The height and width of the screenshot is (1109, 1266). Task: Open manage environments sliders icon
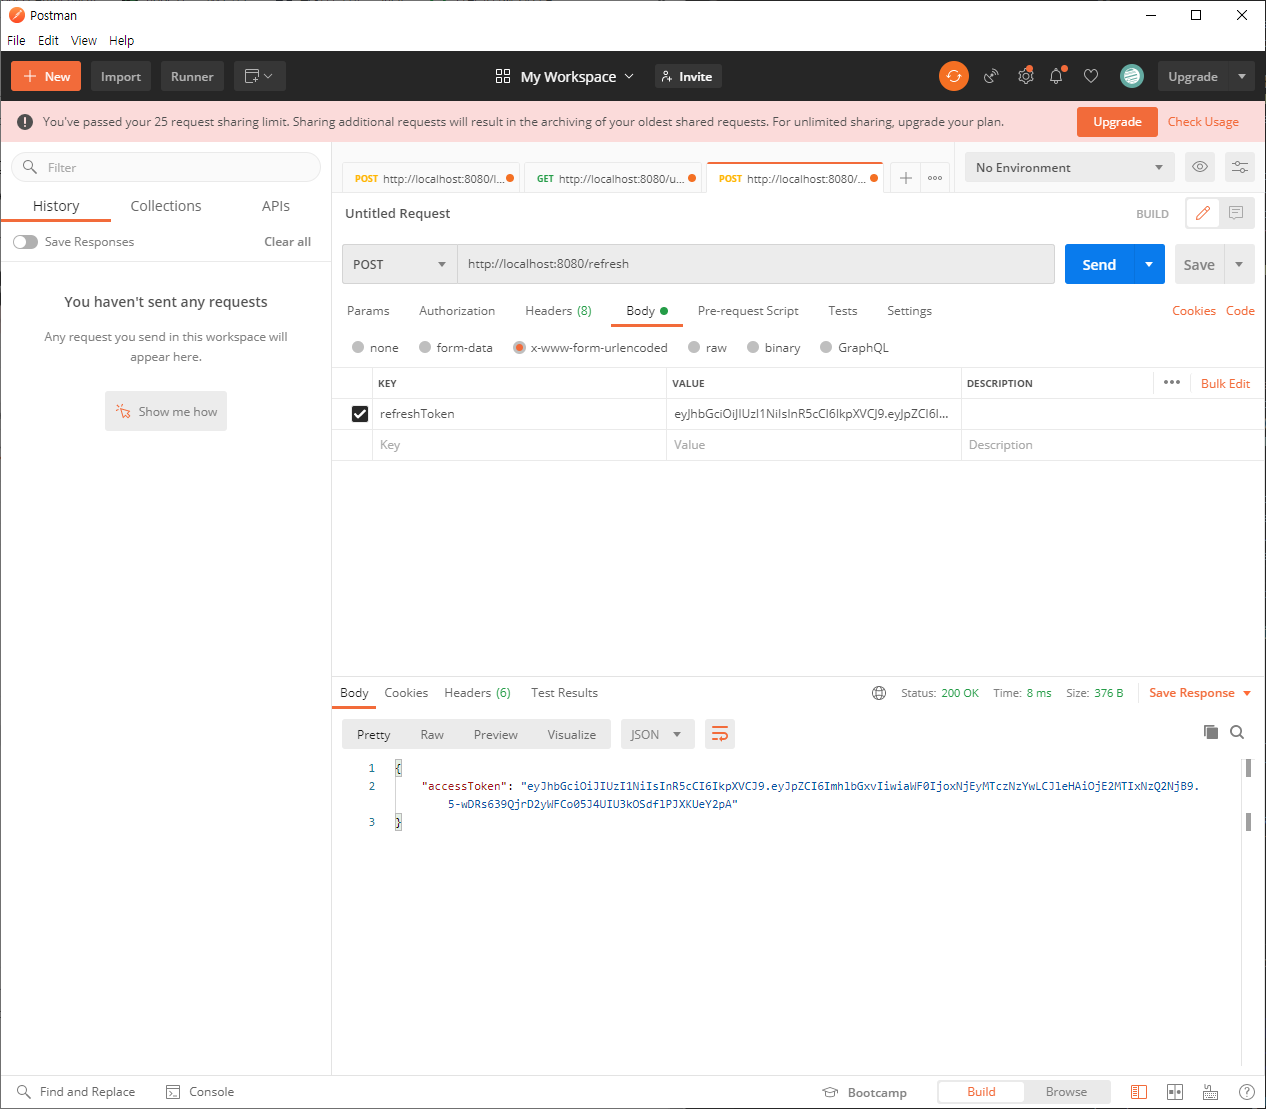[x=1240, y=167]
